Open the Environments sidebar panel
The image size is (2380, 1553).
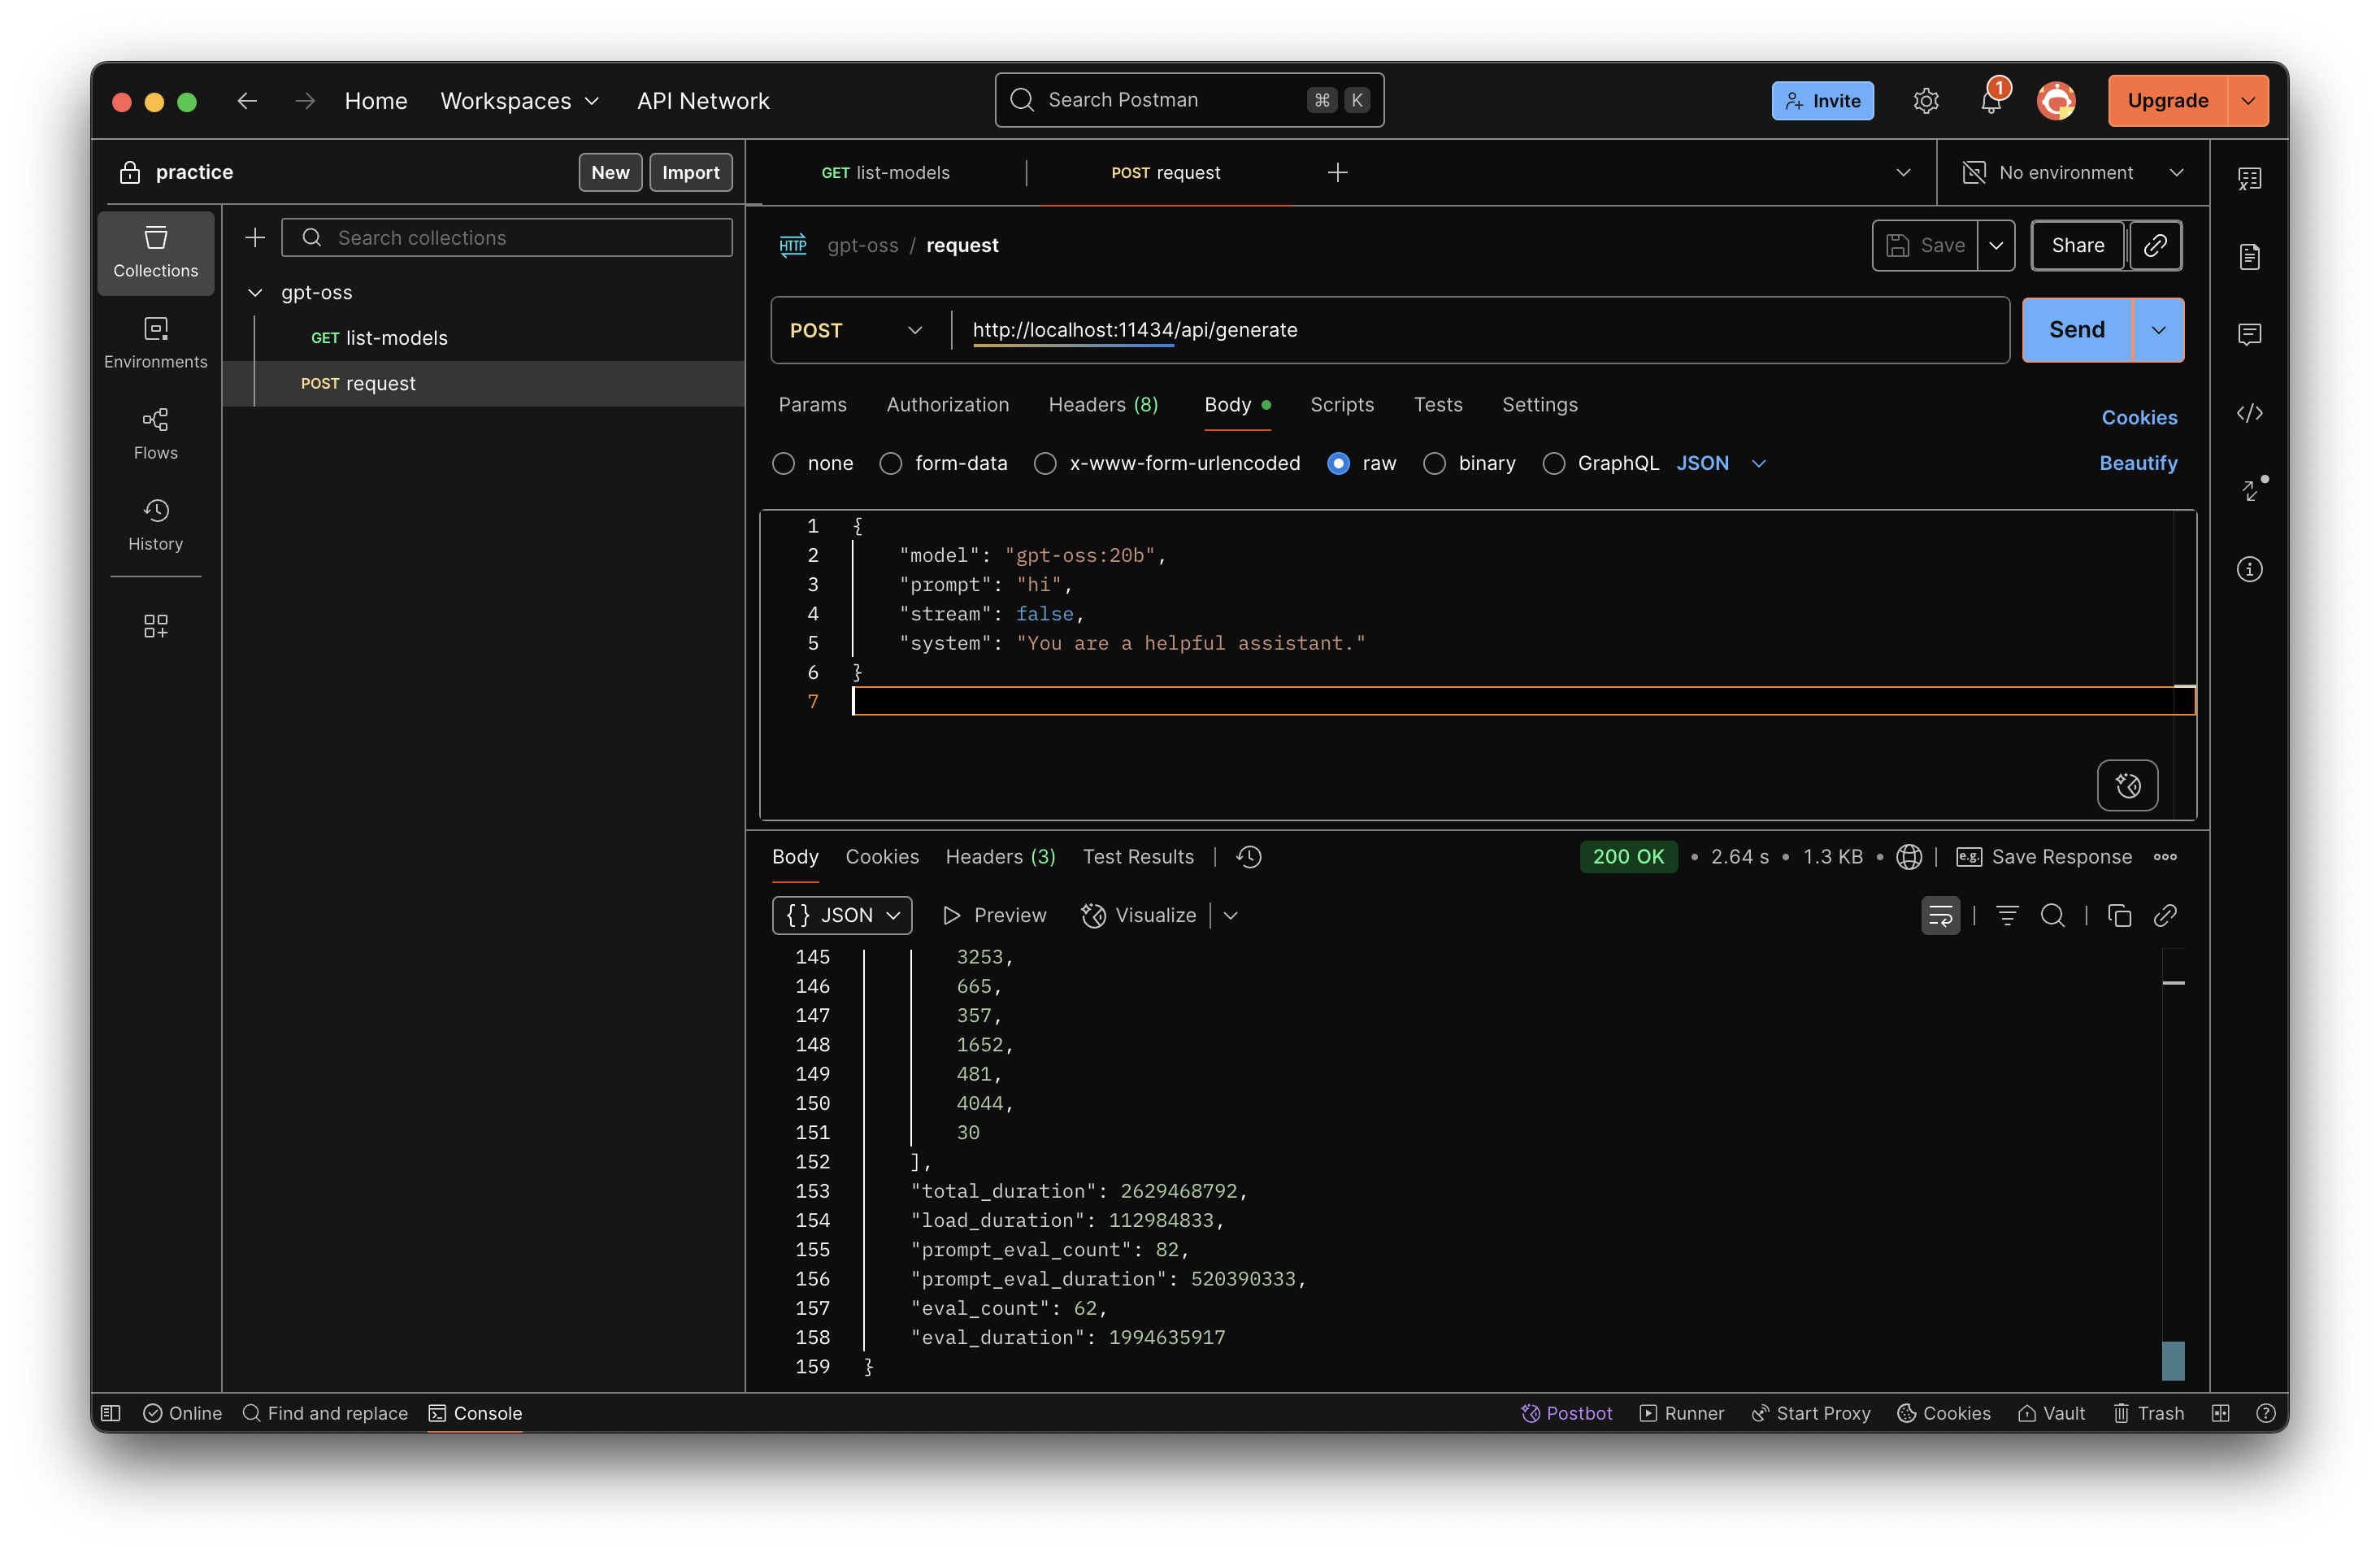click(155, 342)
